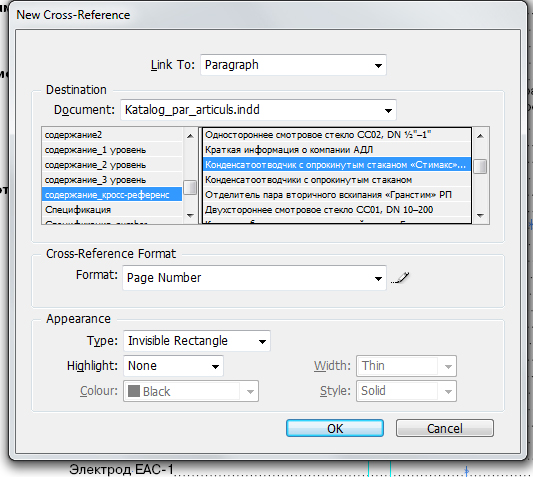The height and width of the screenshot is (477, 533).
Task: Open the Link To dropdown
Action: (x=293, y=65)
